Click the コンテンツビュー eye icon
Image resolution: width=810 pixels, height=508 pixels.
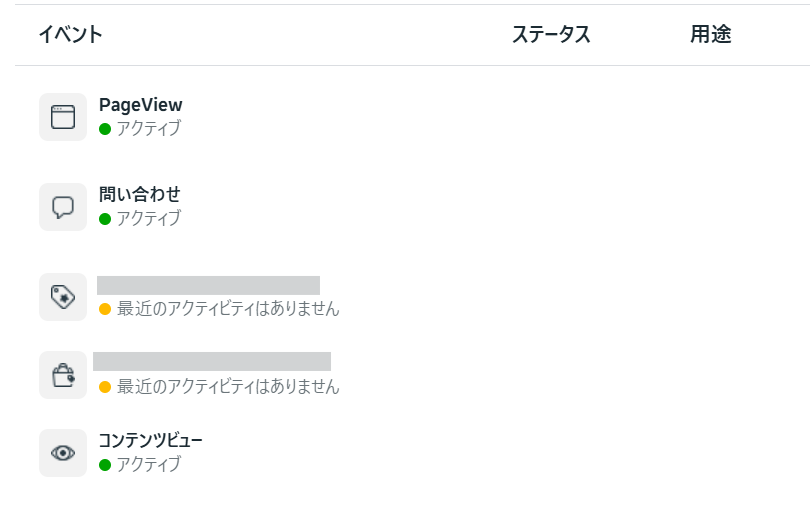pyautogui.click(x=63, y=453)
